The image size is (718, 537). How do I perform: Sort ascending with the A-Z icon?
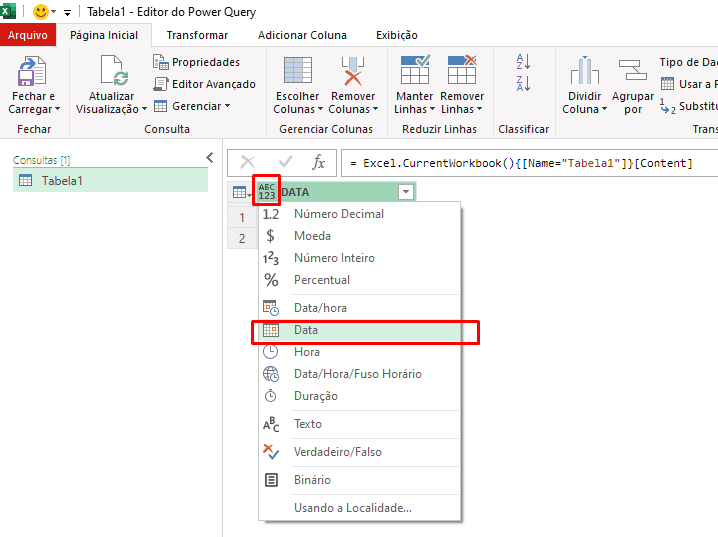pyautogui.click(x=523, y=61)
